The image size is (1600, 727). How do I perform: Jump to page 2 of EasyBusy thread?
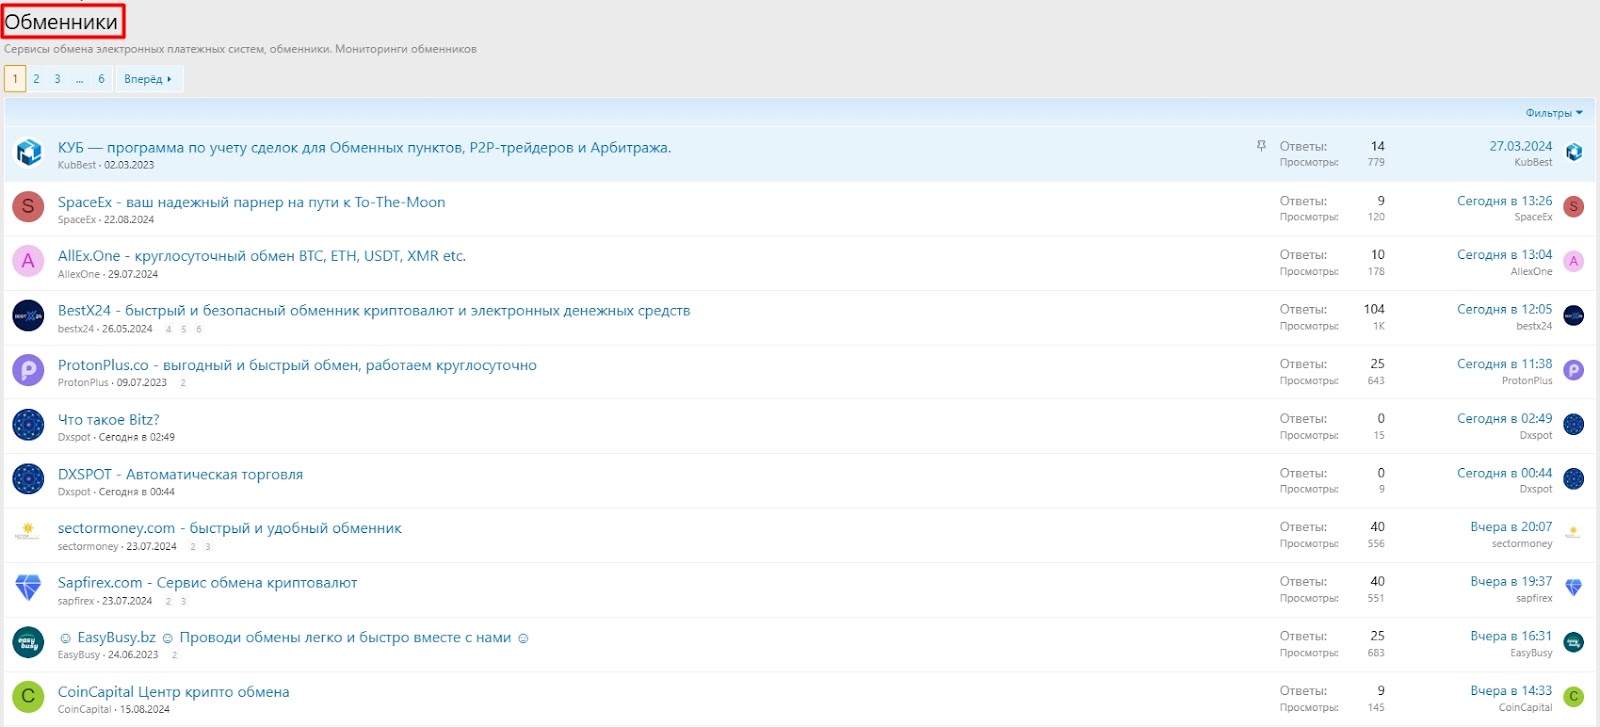pos(174,655)
